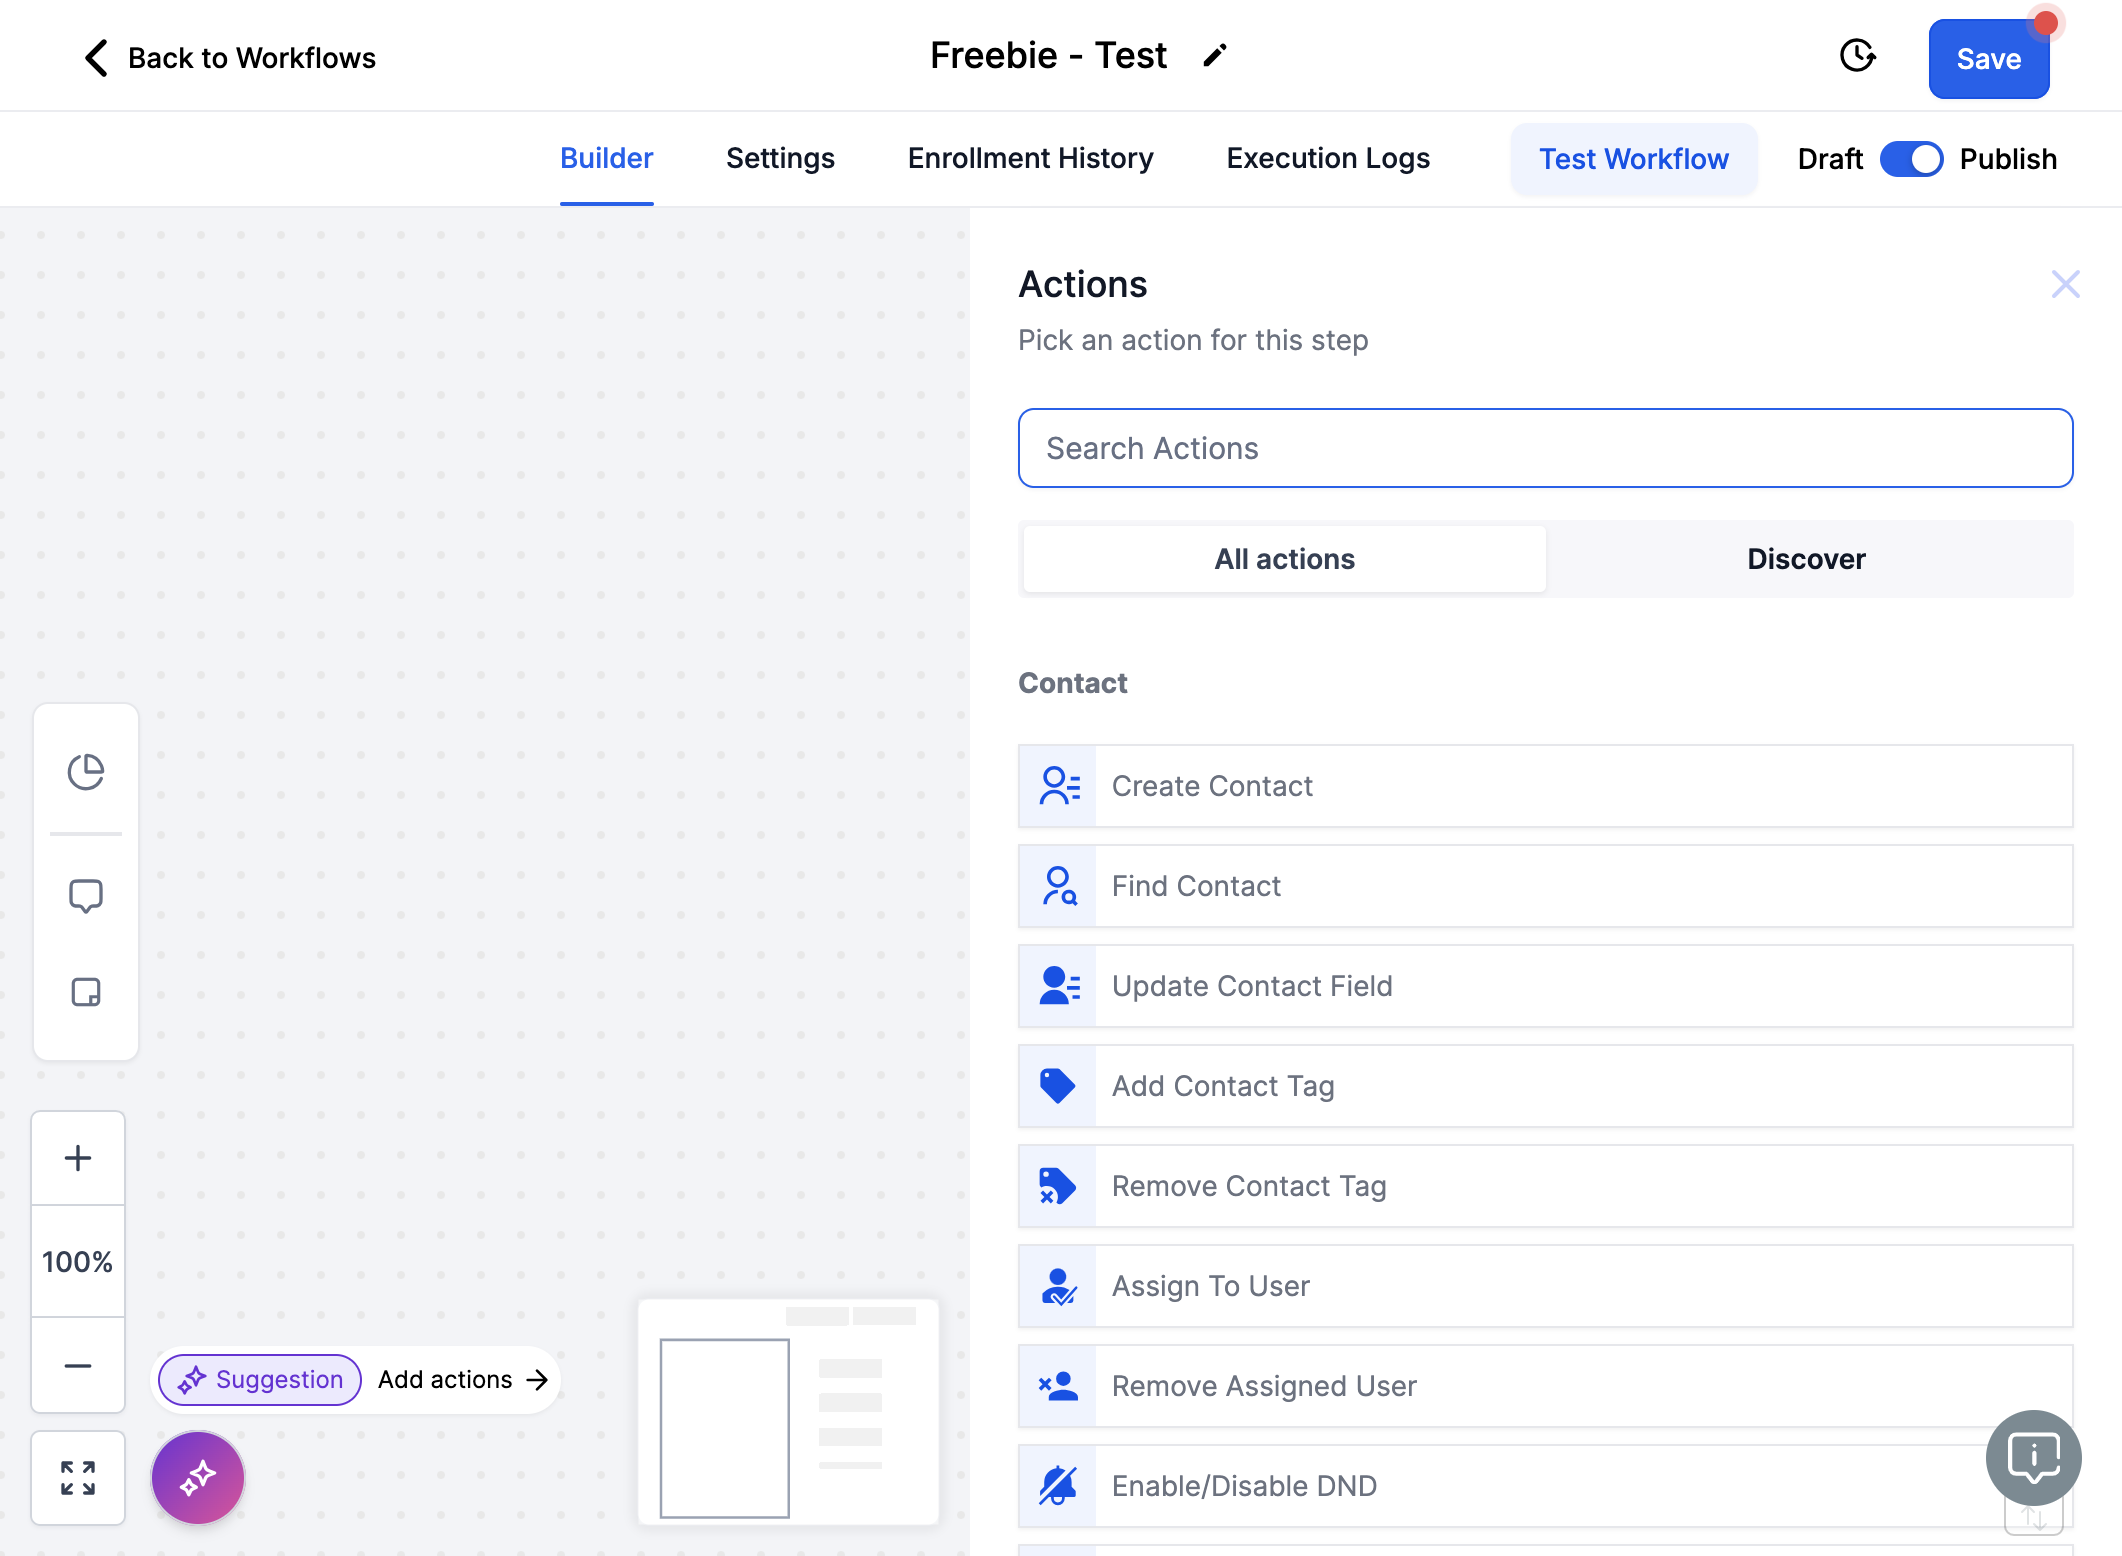Switch to the Discover actions tab
This screenshot has height=1556, width=2122.
(x=1806, y=559)
